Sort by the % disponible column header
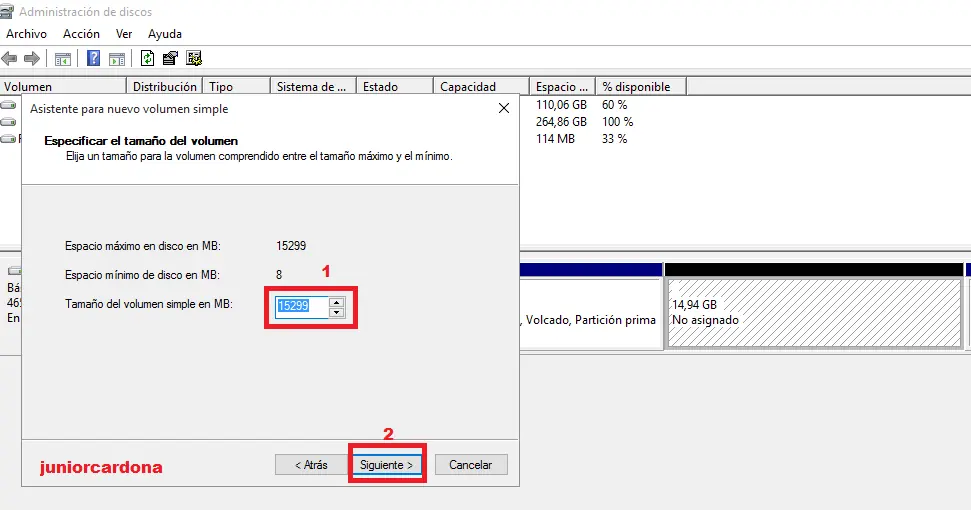 (642, 87)
